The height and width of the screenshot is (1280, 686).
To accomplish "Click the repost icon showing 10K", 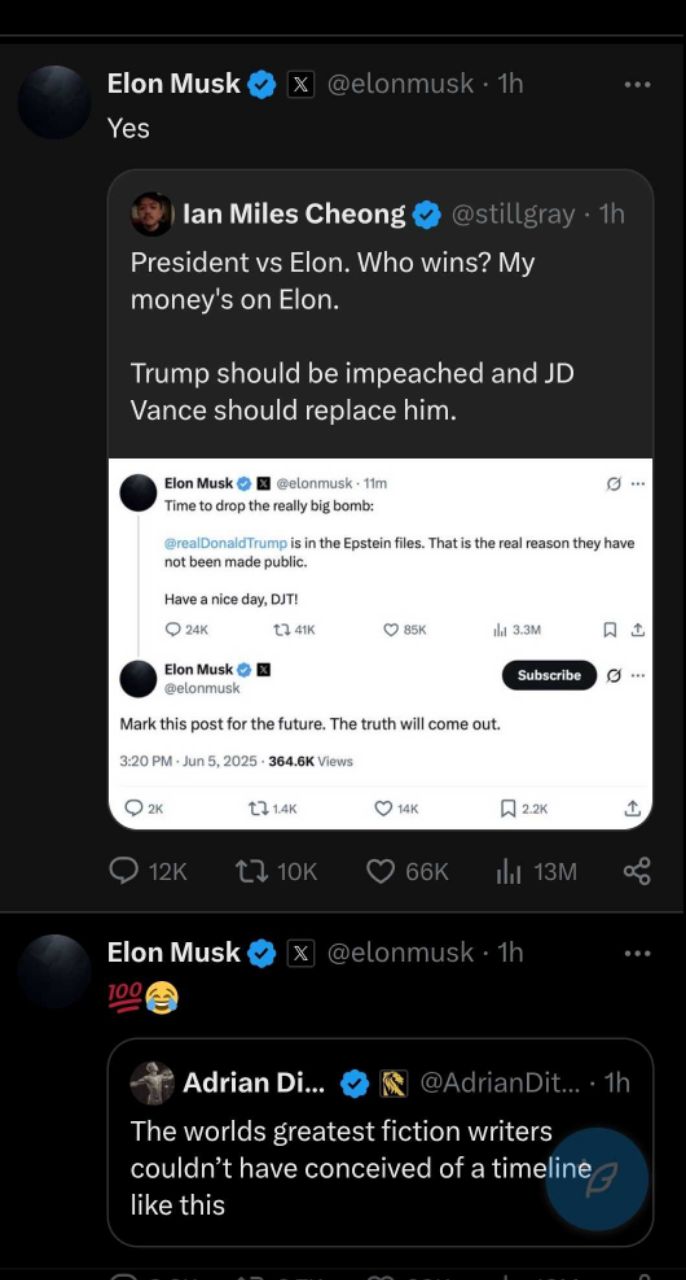I will (250, 871).
